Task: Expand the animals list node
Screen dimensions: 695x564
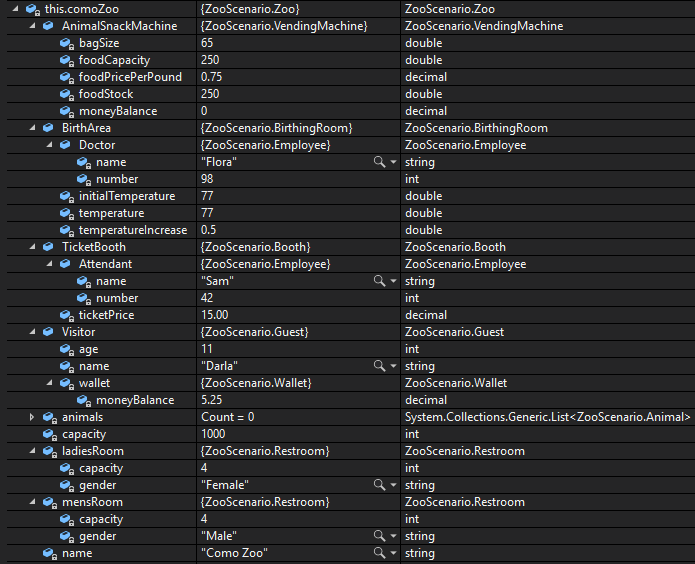Action: (31, 417)
